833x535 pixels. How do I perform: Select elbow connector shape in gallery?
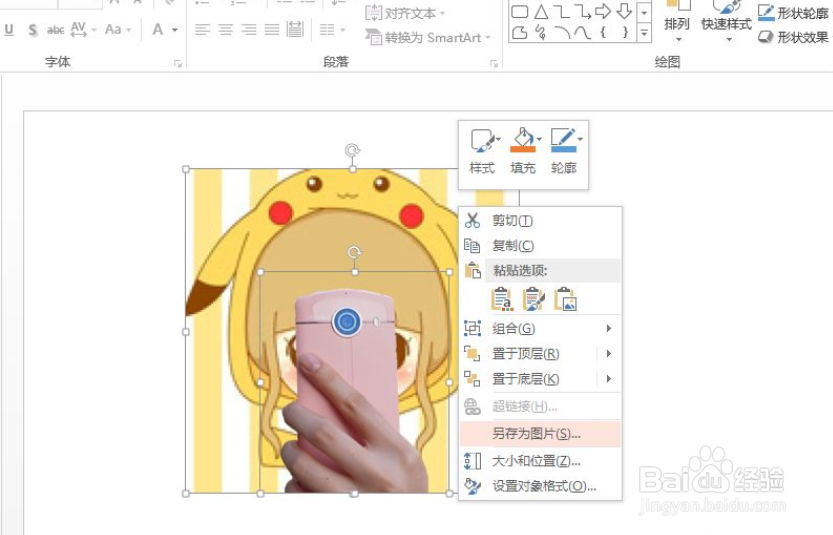[x=562, y=11]
